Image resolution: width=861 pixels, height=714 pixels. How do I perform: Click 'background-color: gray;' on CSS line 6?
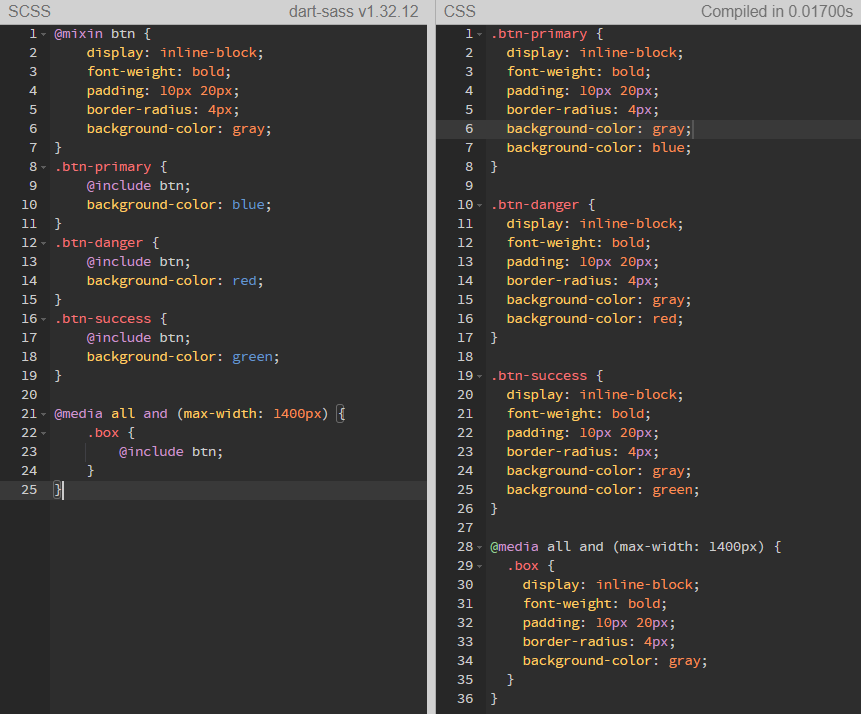tap(599, 129)
